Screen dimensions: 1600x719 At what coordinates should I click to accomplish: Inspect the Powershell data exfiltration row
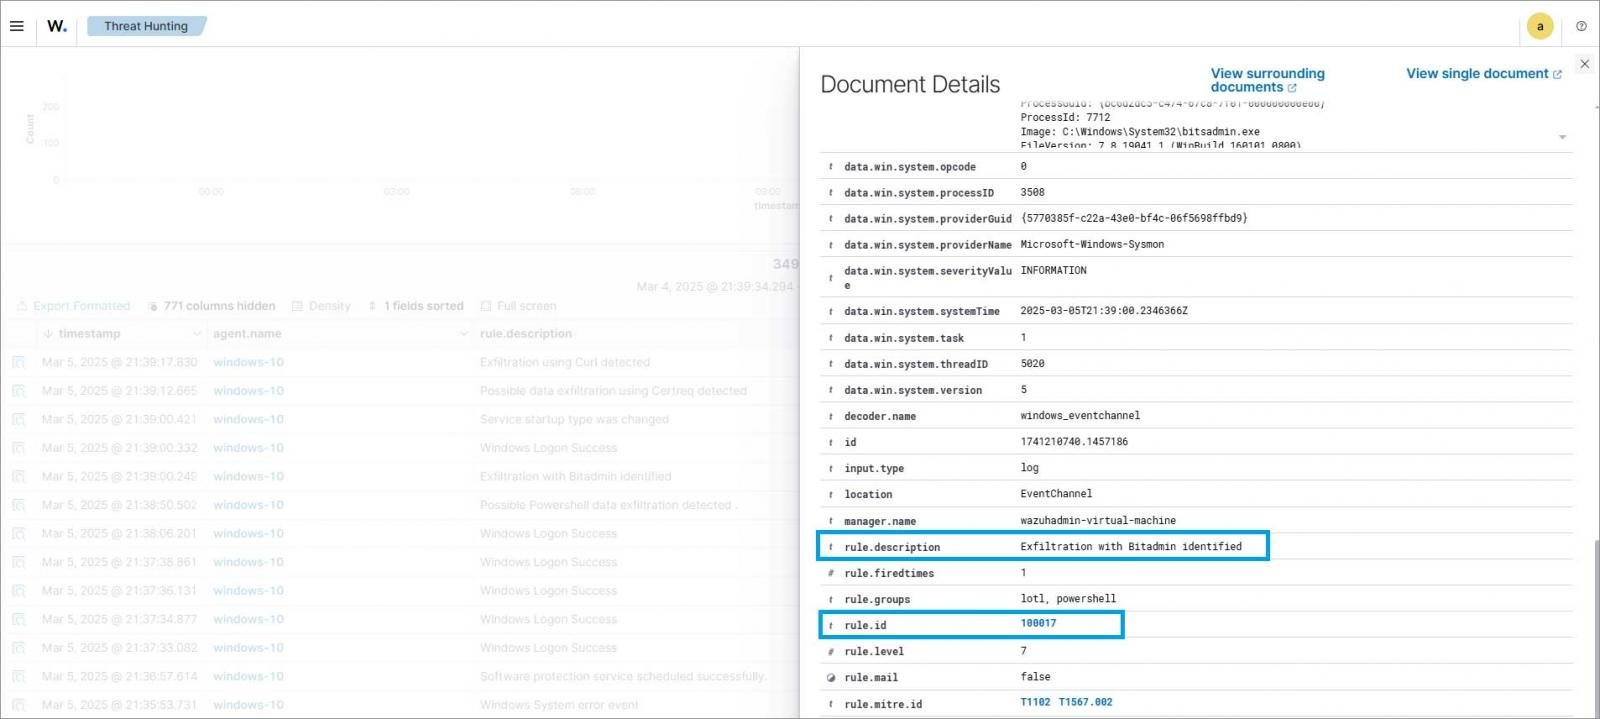[18, 505]
